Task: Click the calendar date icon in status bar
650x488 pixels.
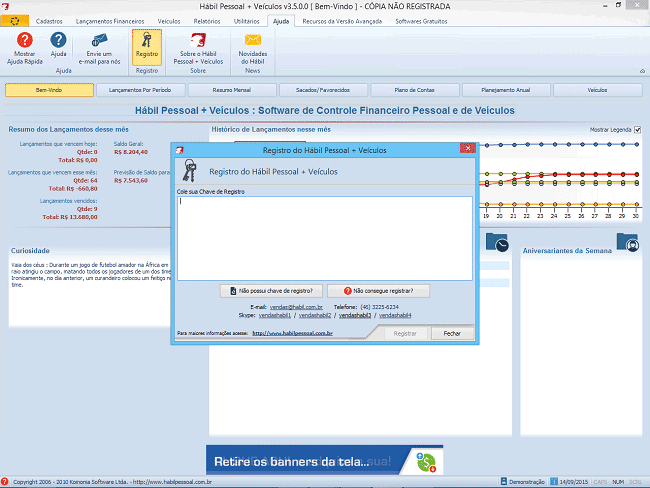Action: click(x=554, y=481)
